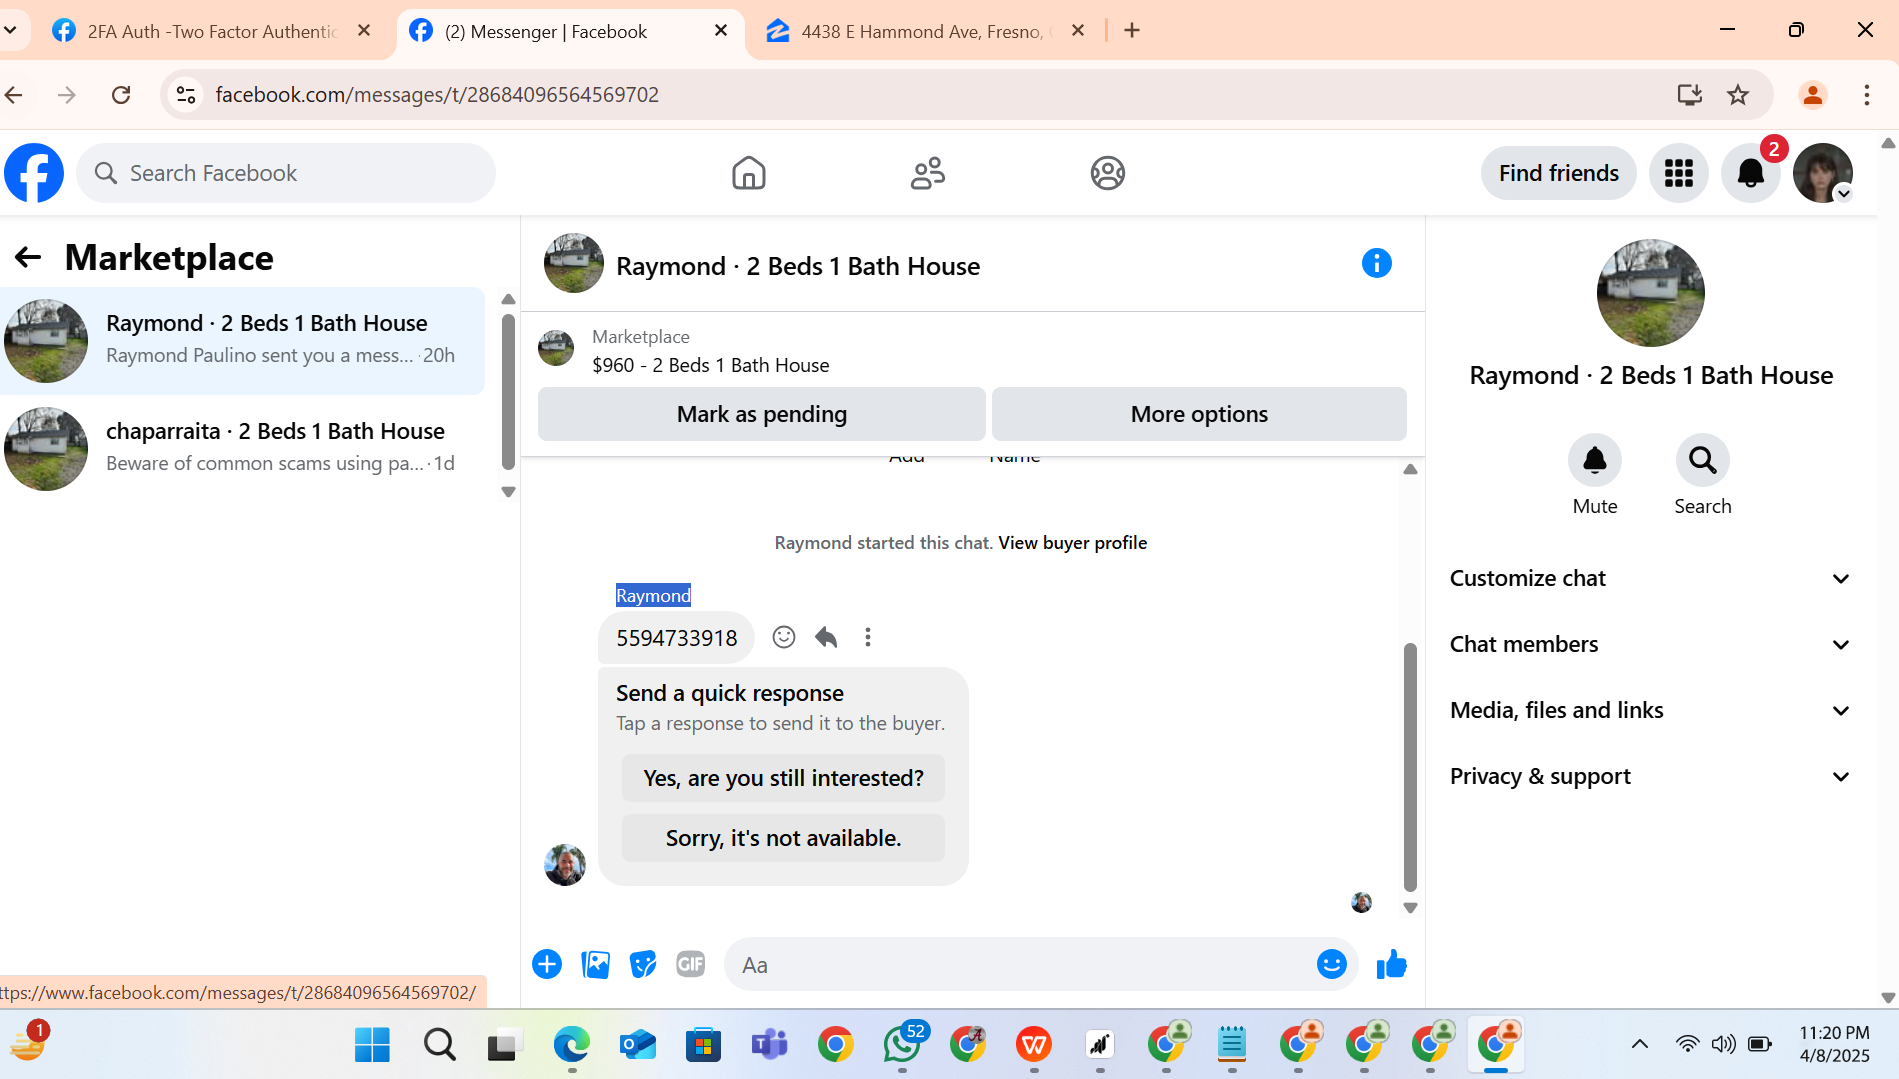Viewport: 1899px width, 1079px height.
Task: Open the Facebook logo home link
Action: pos(34,173)
